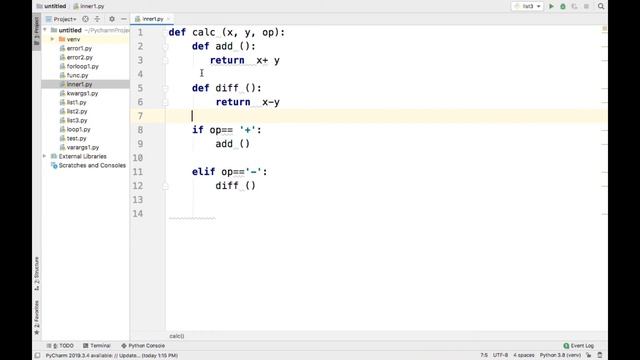Open the Python Console tool window
This screenshot has height=360, width=640.
pyautogui.click(x=143, y=346)
